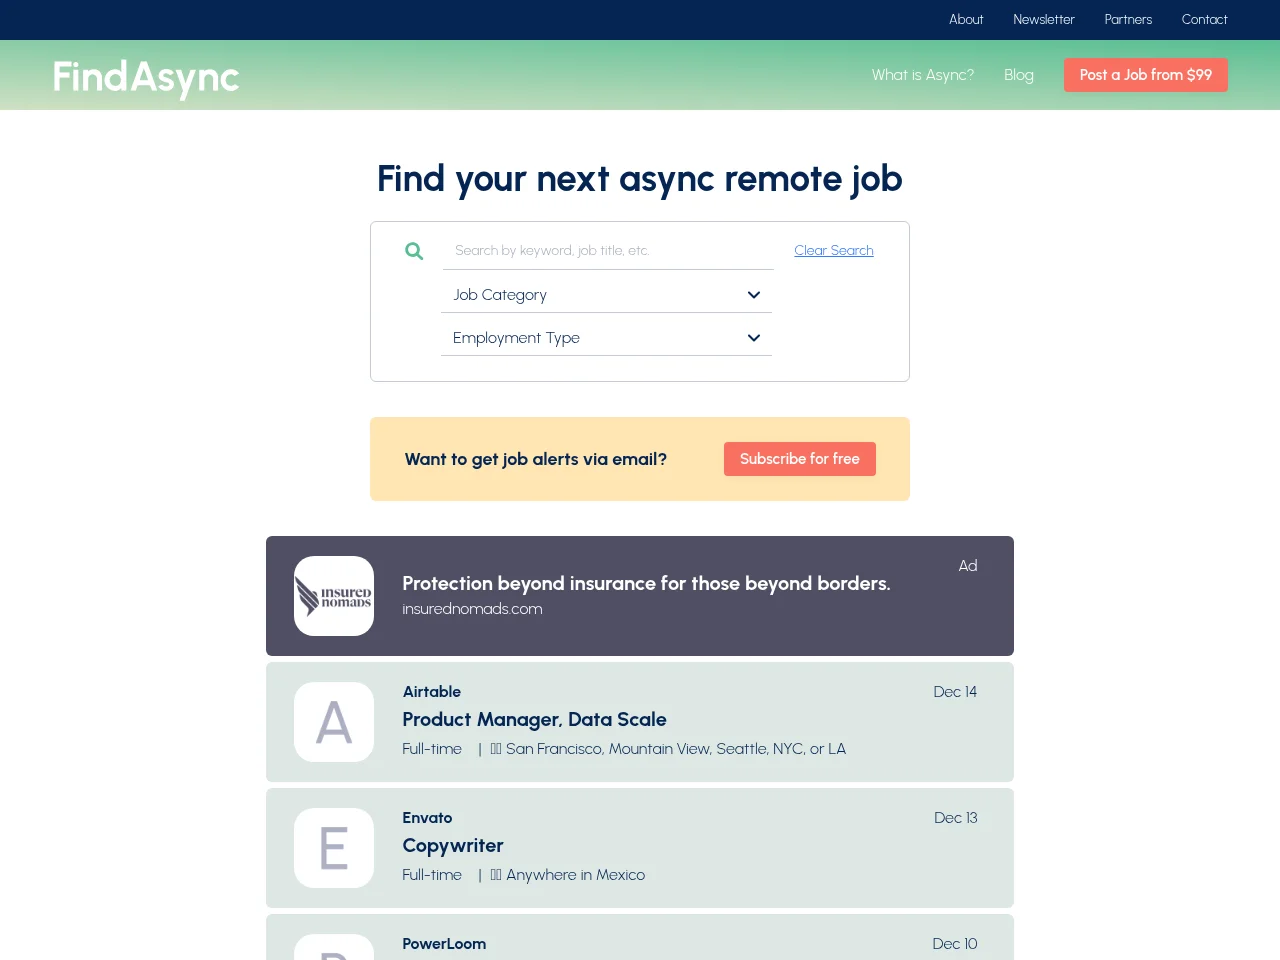Click the job alerts via email prompt text
Viewport: 1280px width, 960px height.
[x=536, y=459]
